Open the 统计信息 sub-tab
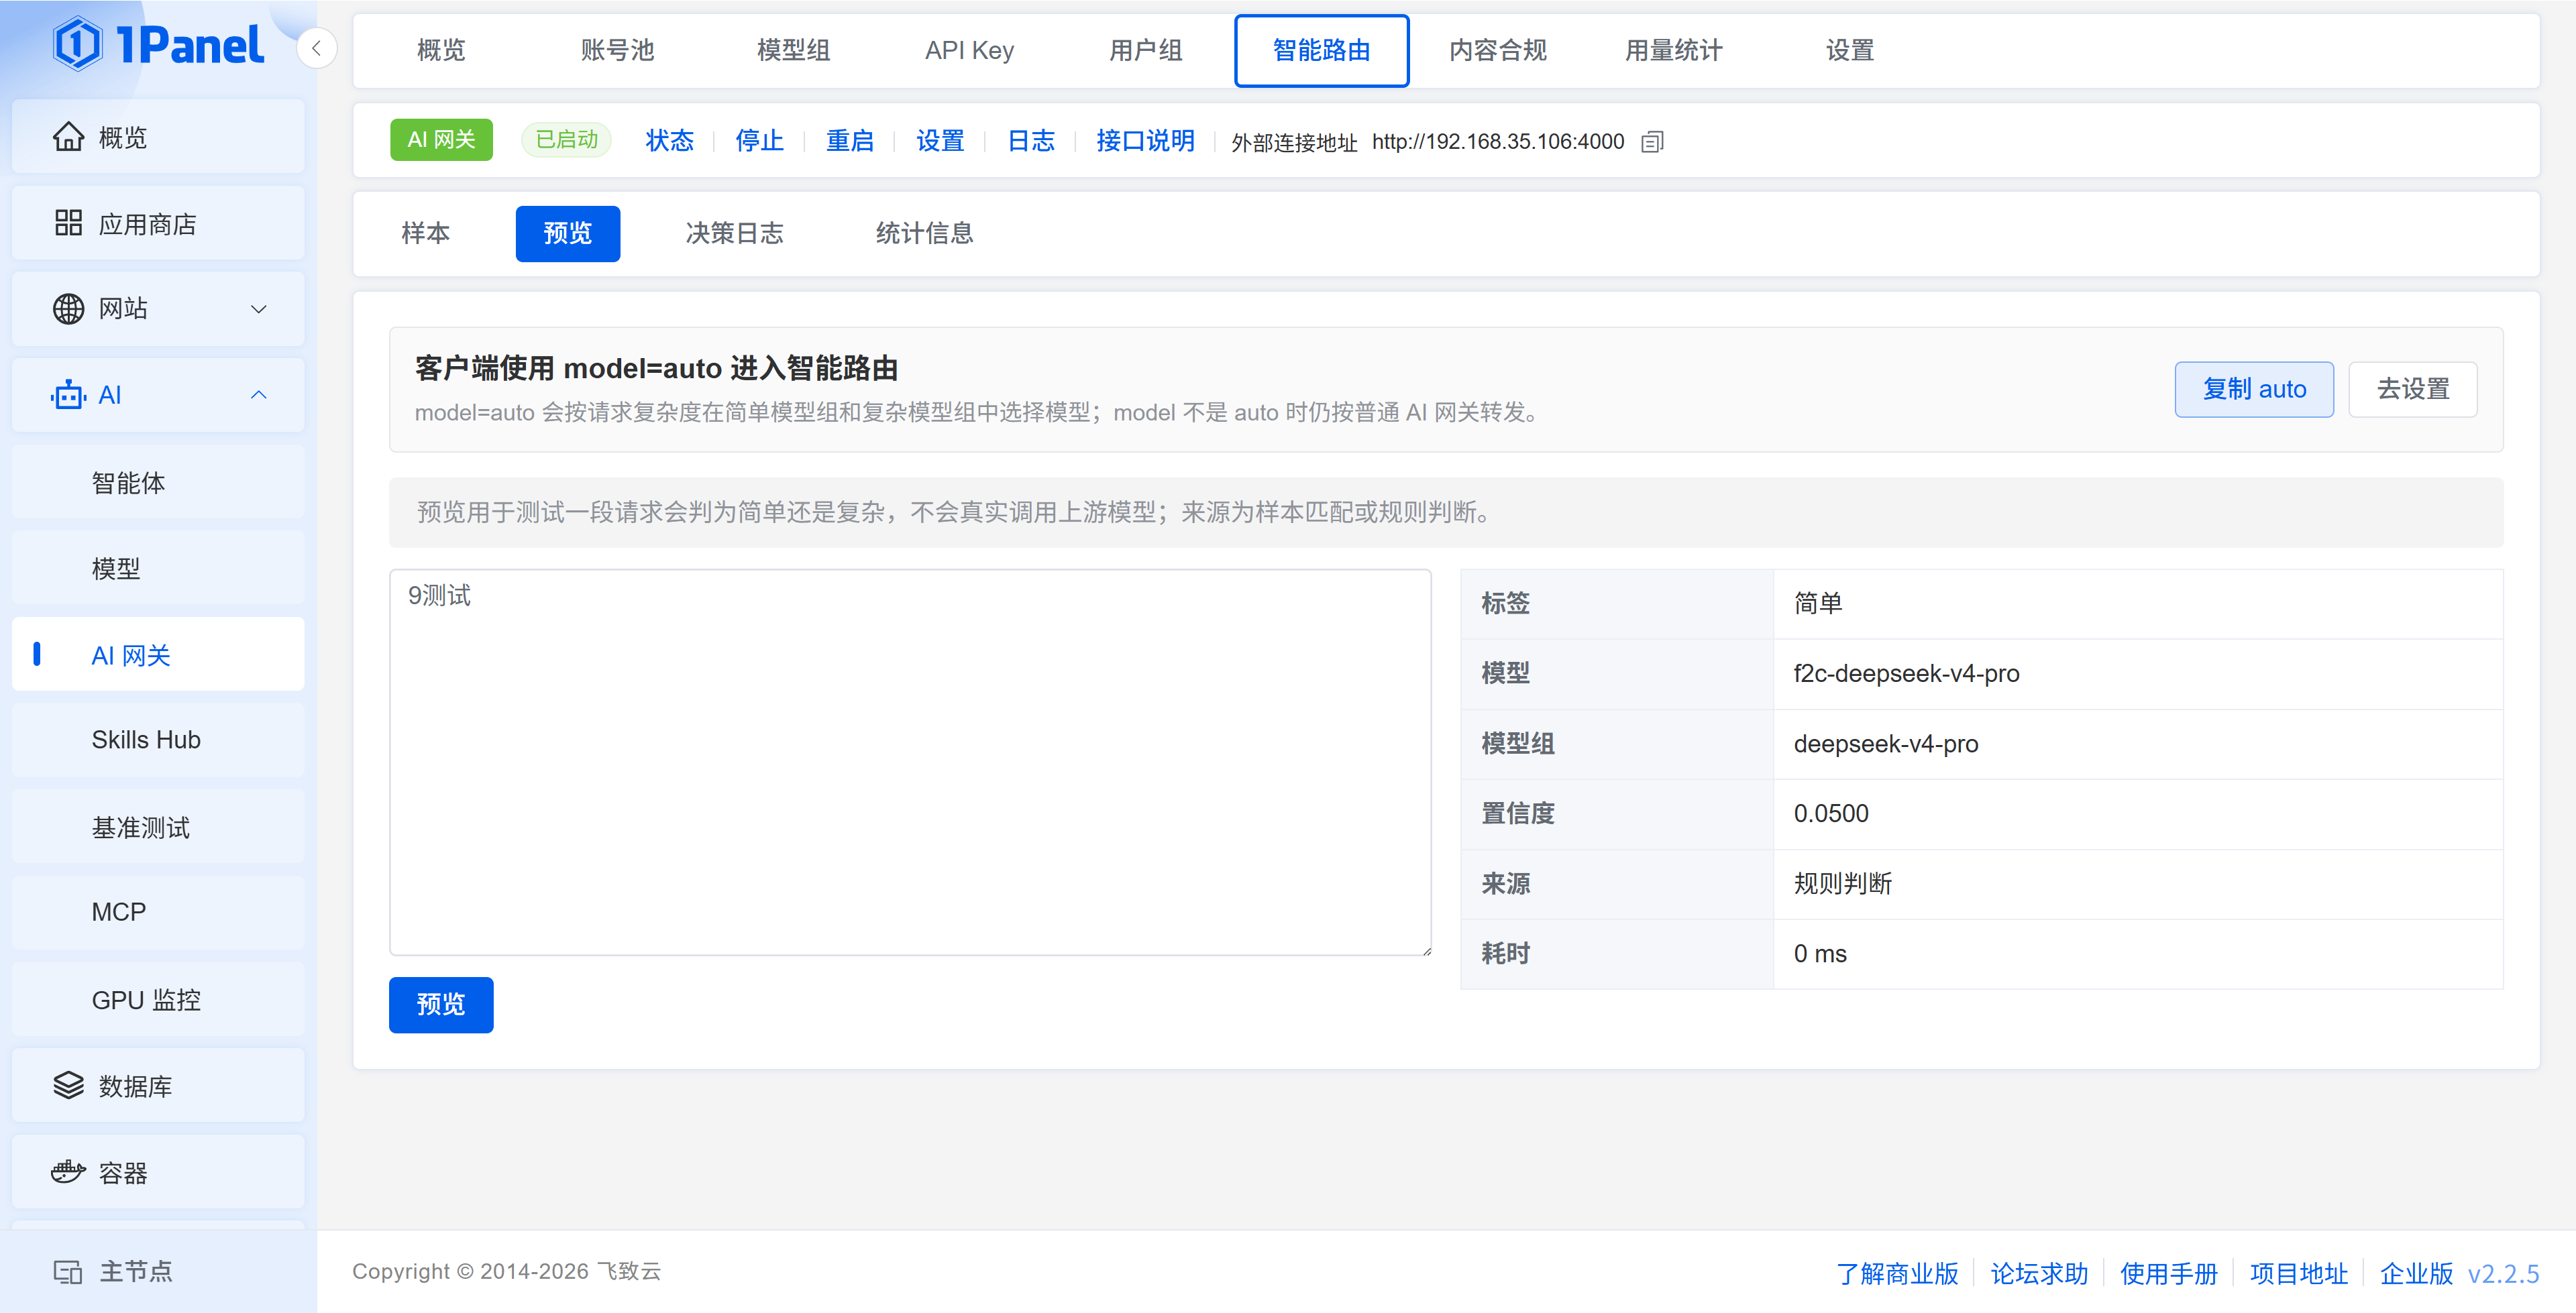 [x=924, y=233]
